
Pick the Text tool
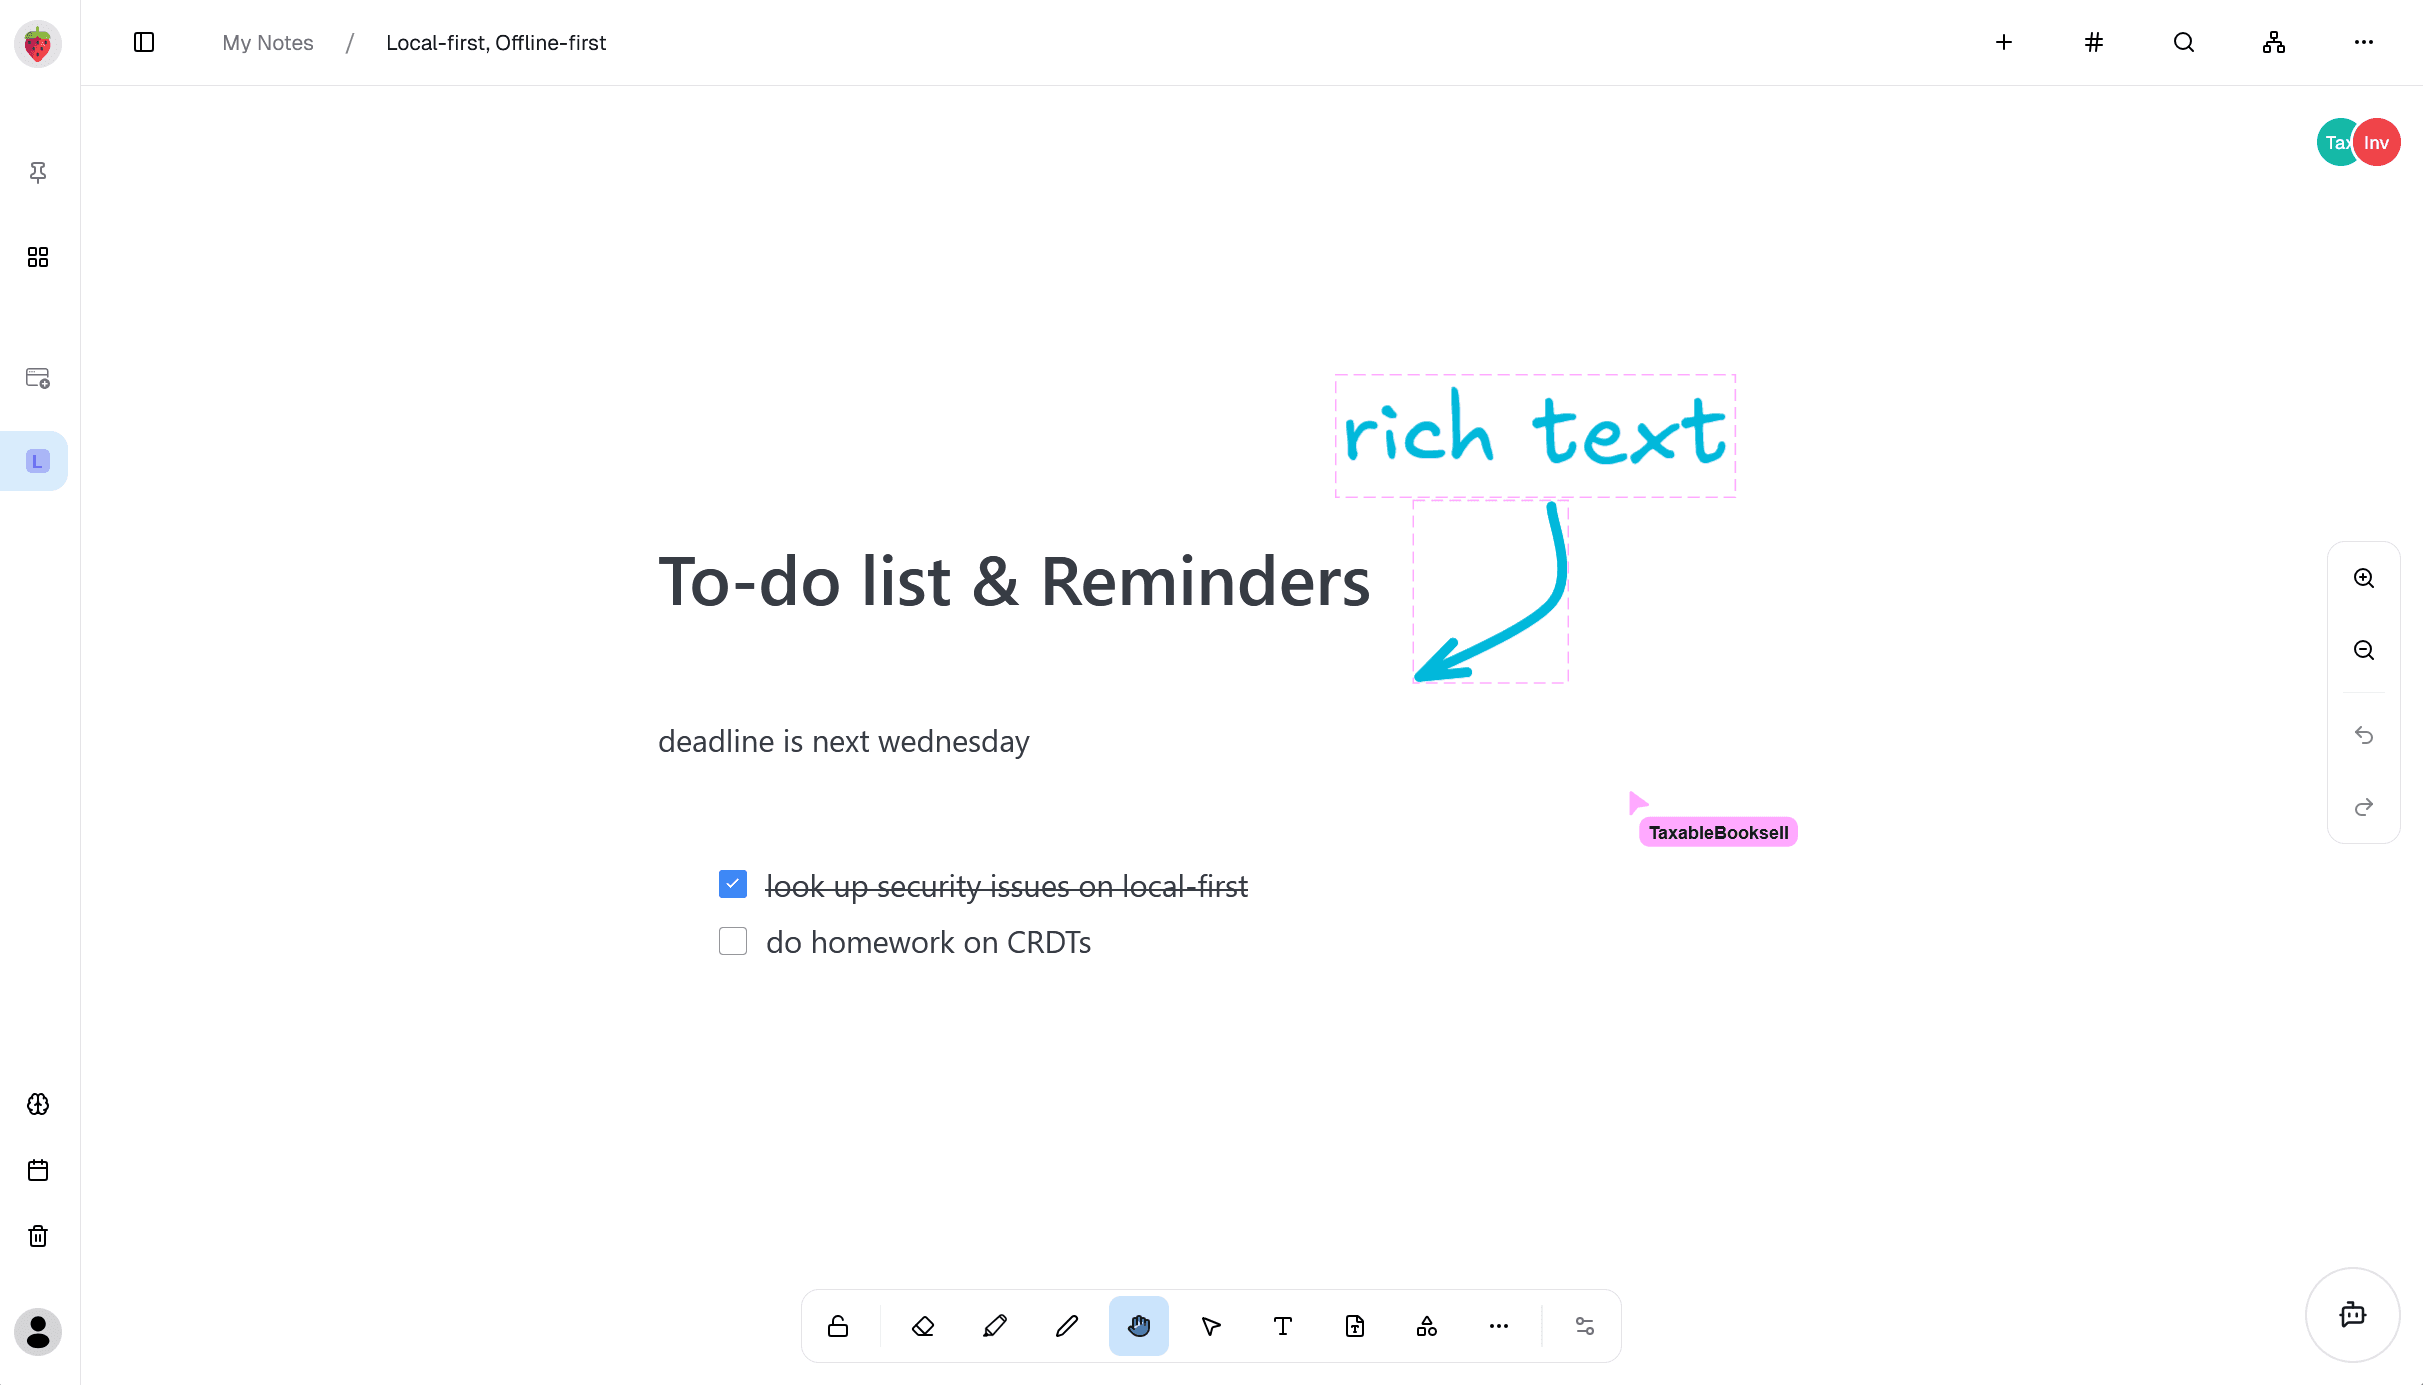pyautogui.click(x=1282, y=1326)
